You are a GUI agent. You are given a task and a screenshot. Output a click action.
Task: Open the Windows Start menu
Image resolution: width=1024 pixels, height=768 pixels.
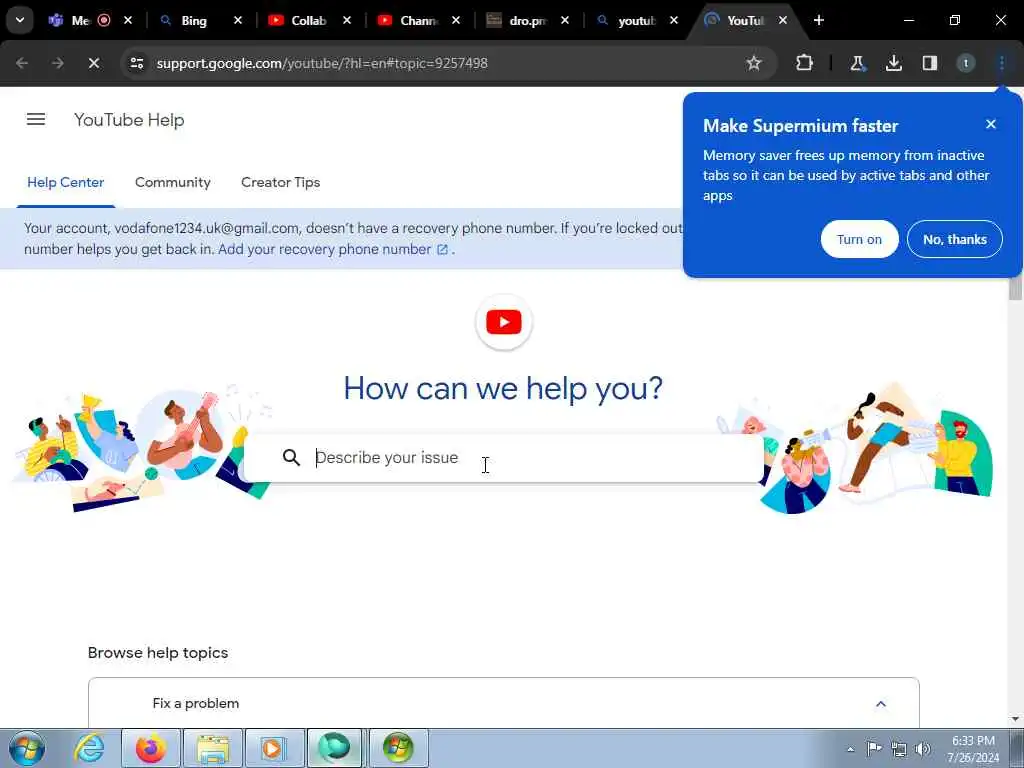(x=27, y=748)
